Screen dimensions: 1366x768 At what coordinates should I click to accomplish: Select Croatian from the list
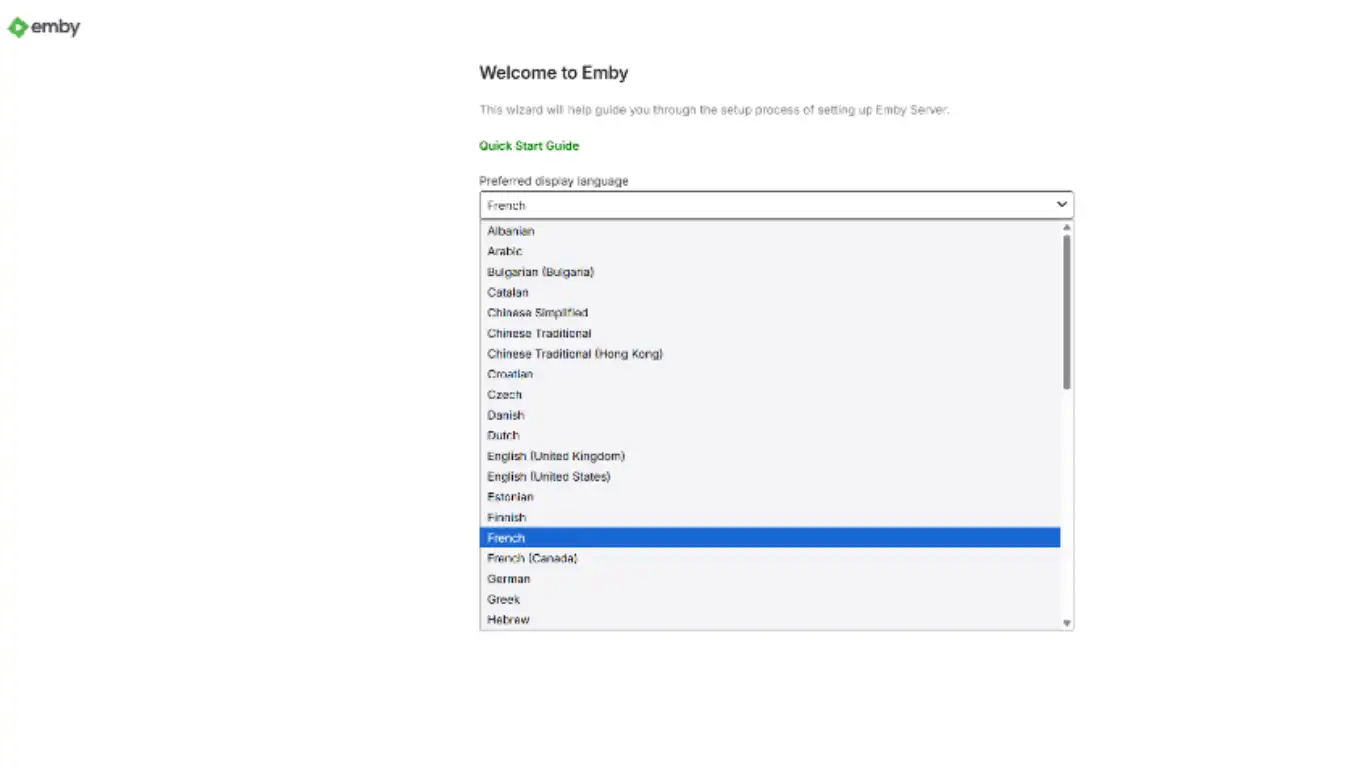pyautogui.click(x=770, y=374)
